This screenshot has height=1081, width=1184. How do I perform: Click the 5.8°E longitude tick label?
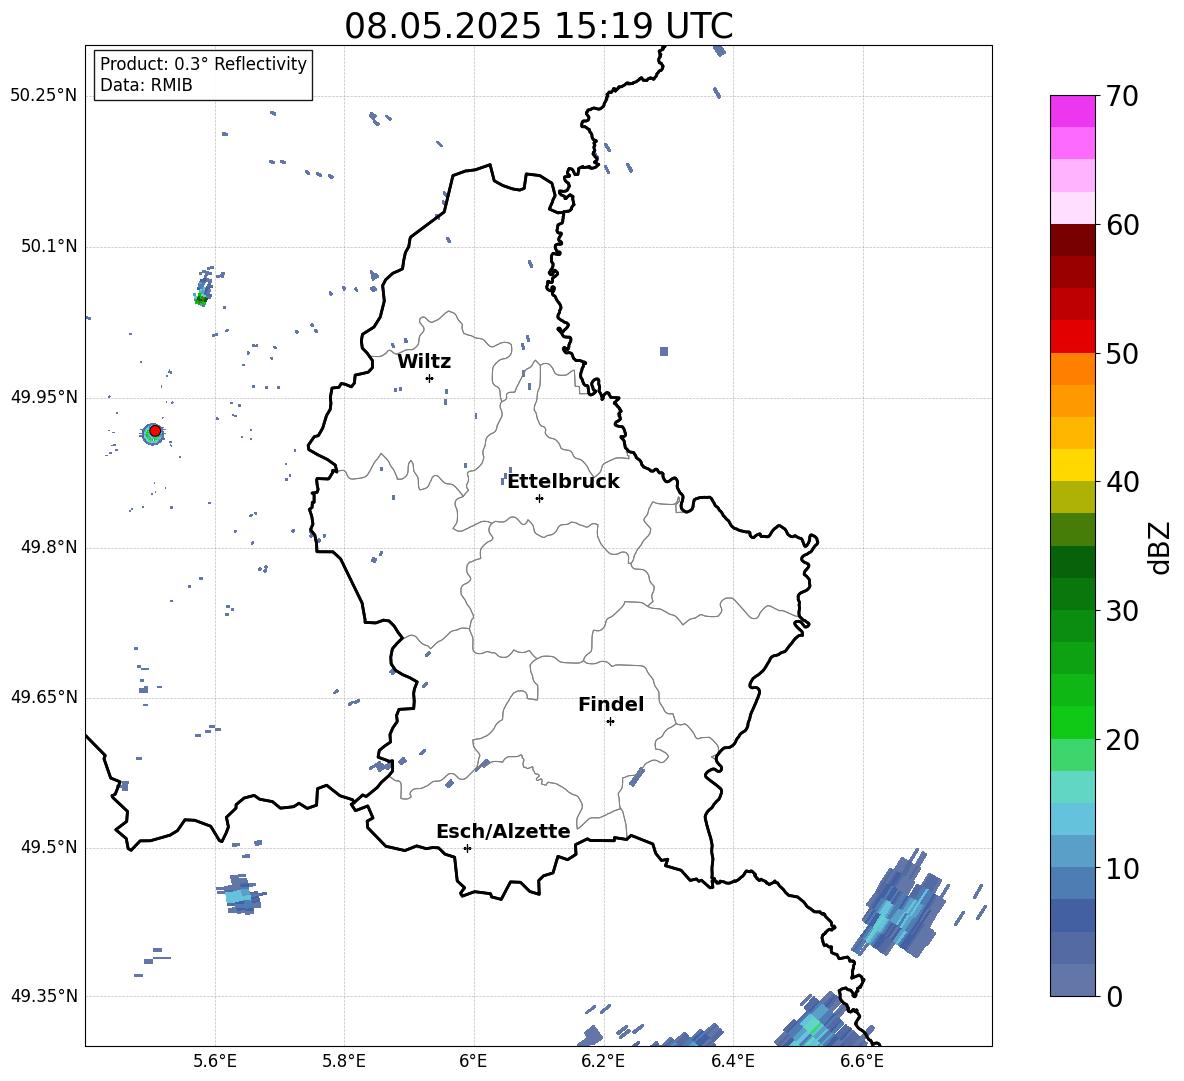(x=344, y=1061)
